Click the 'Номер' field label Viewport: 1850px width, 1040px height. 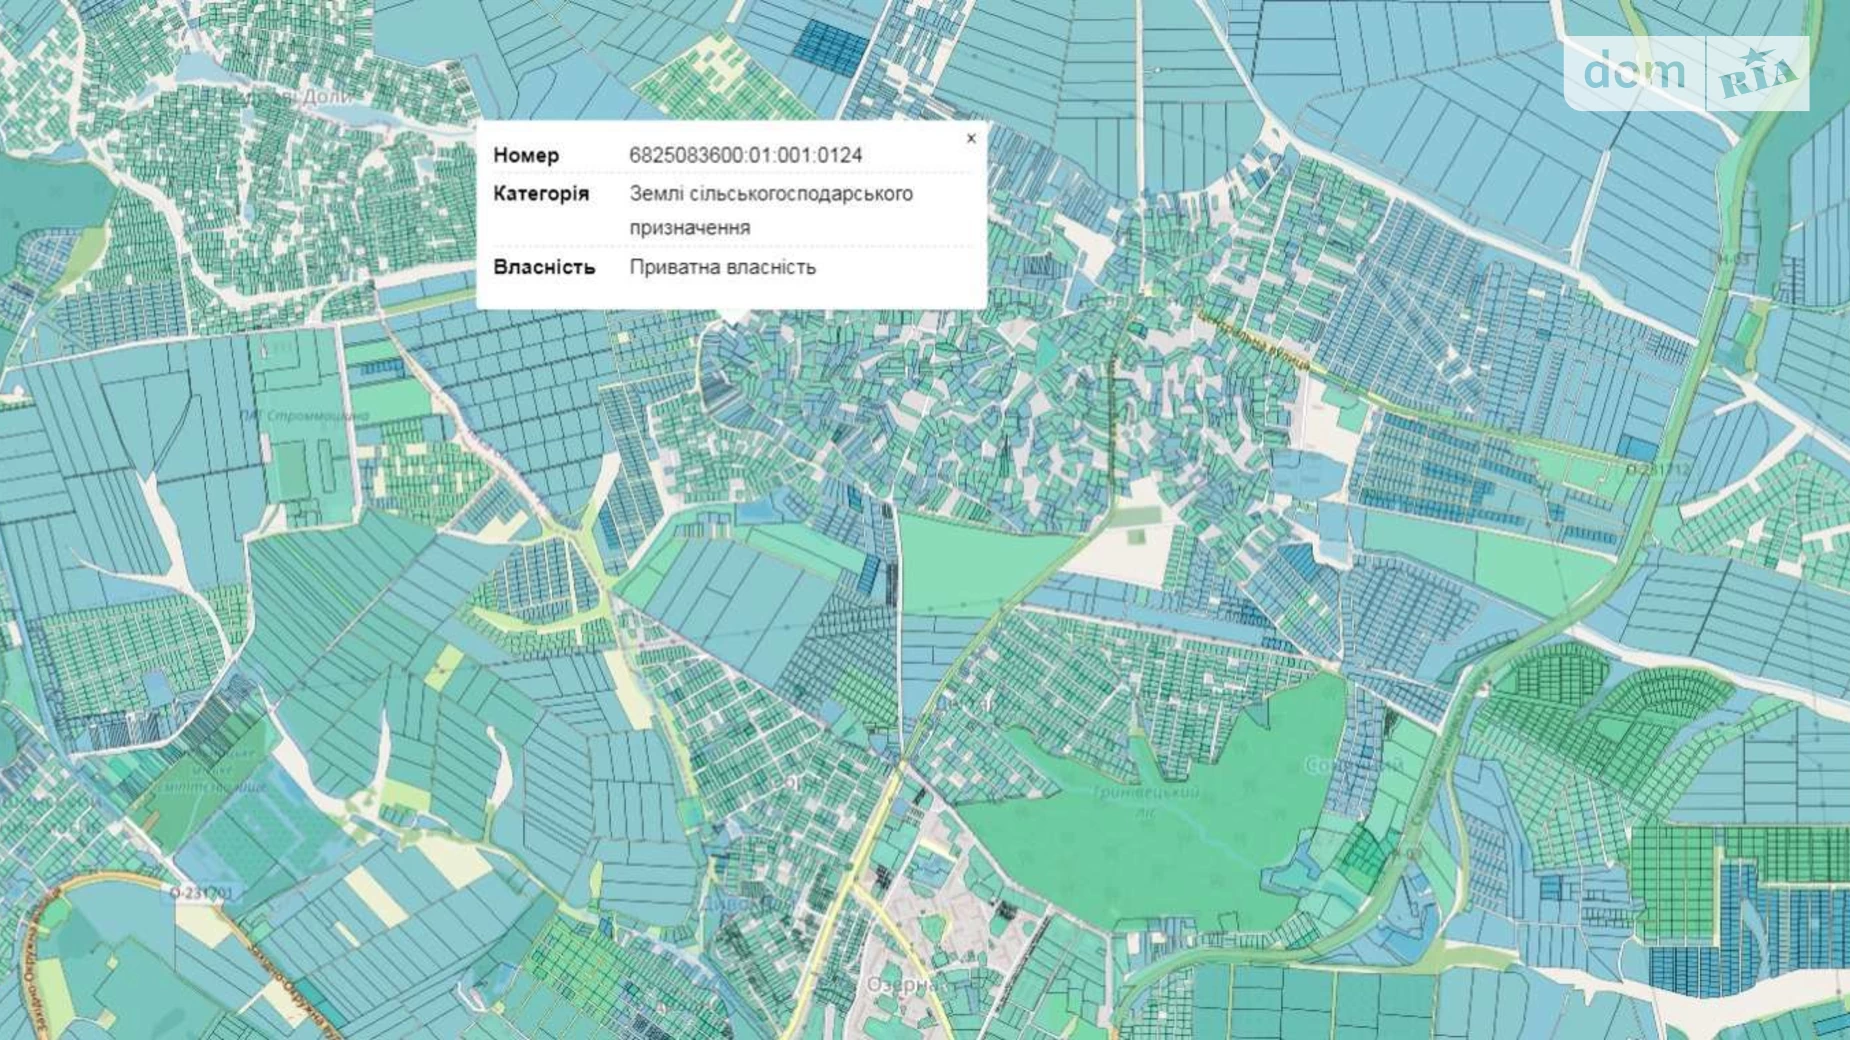click(526, 155)
